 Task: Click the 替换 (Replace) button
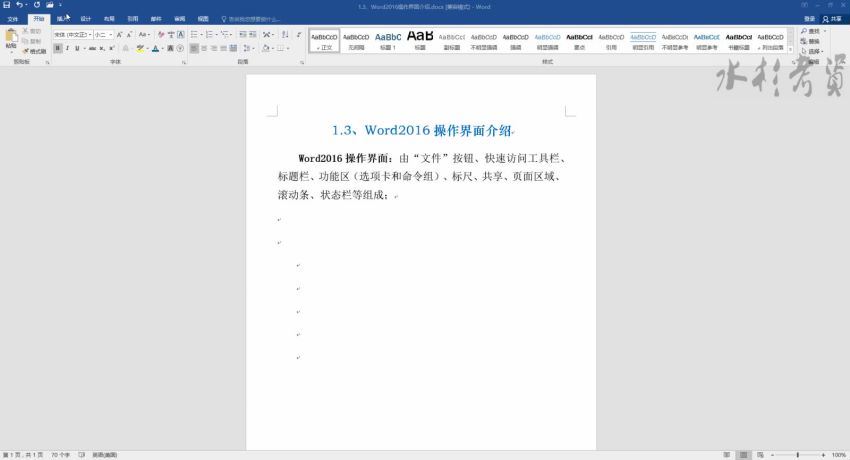810,41
